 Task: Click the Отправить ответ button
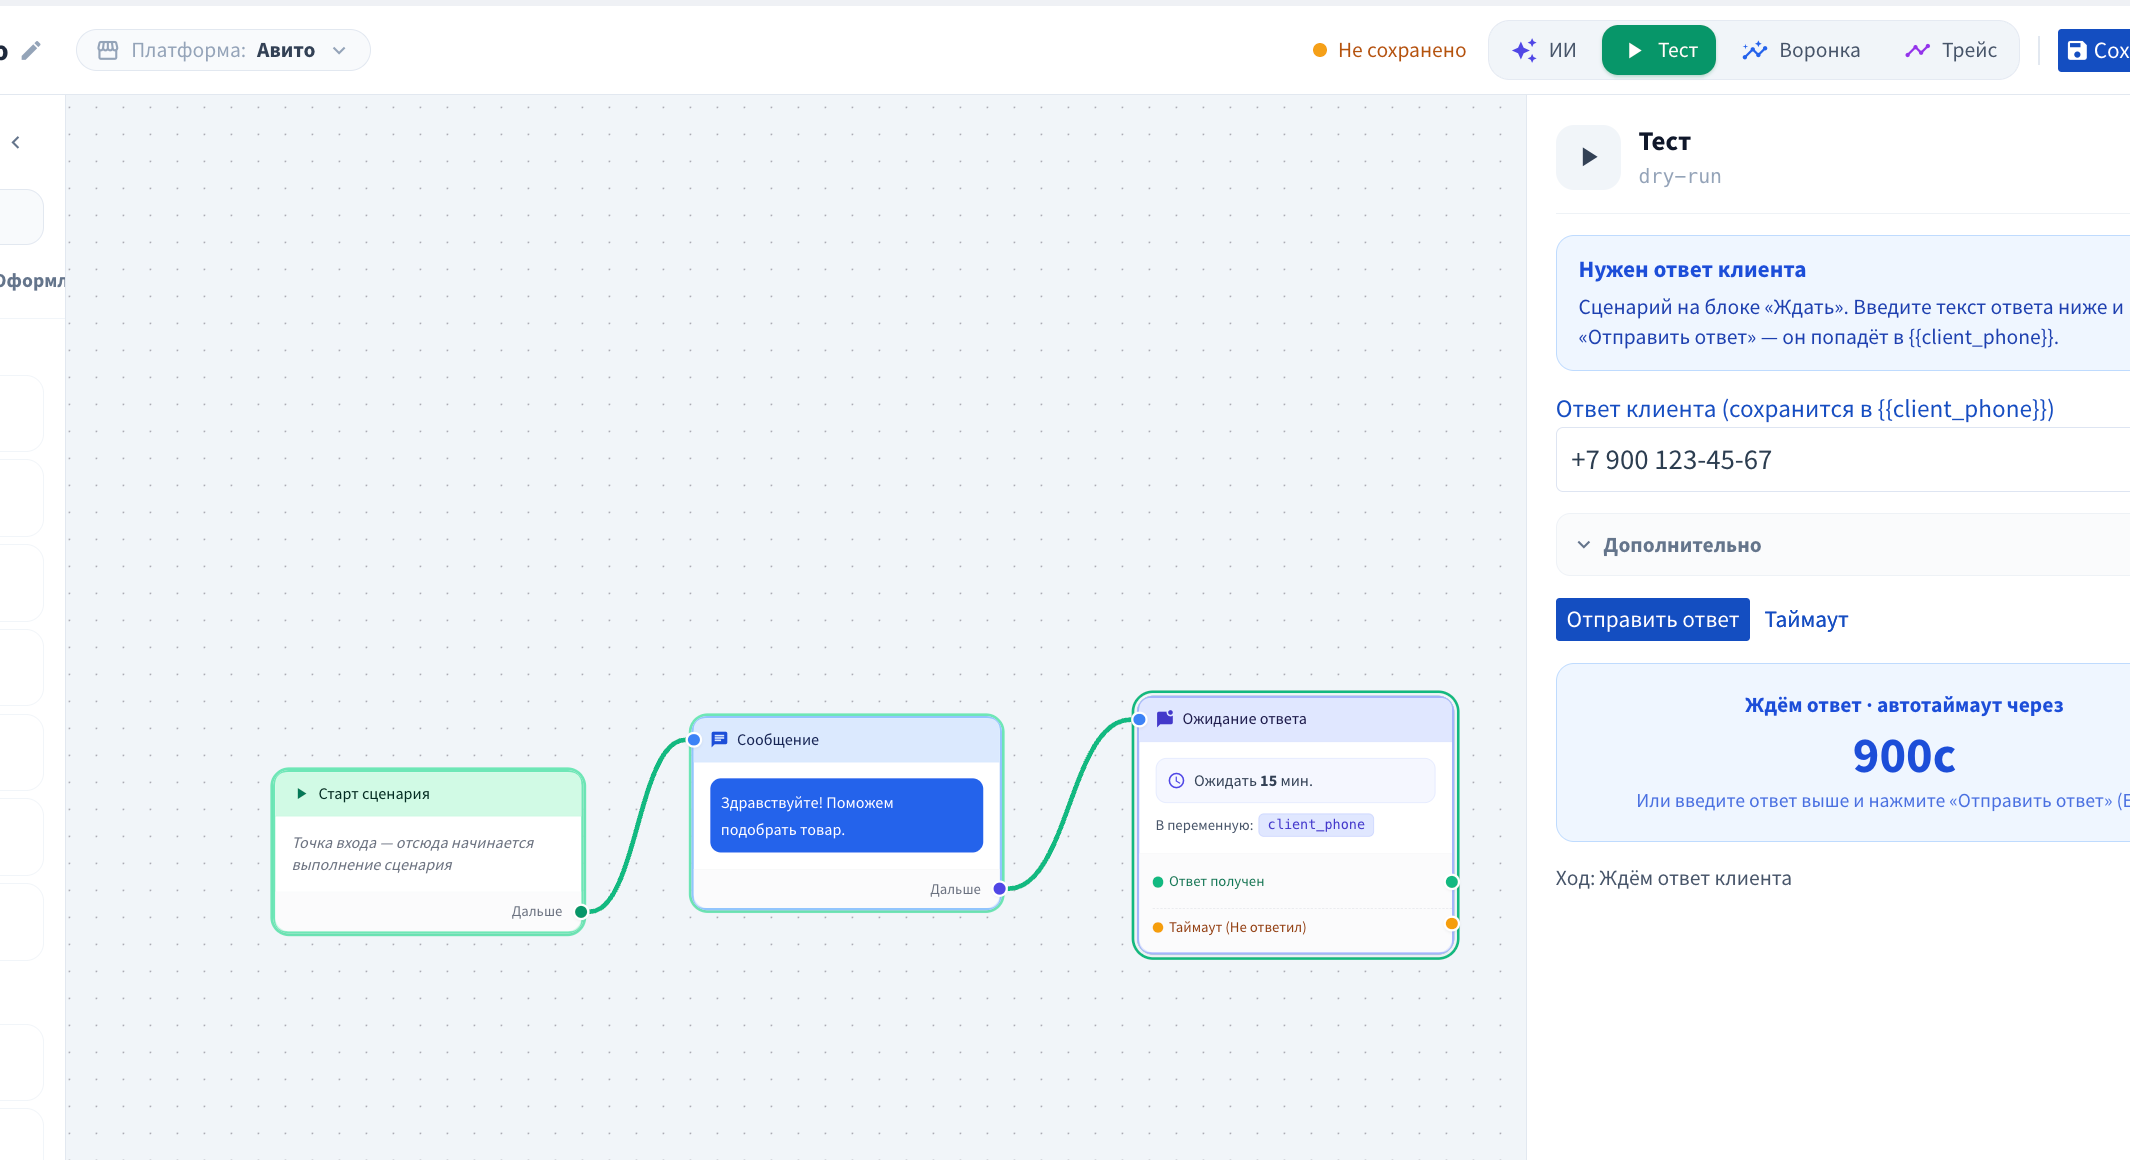1652,620
